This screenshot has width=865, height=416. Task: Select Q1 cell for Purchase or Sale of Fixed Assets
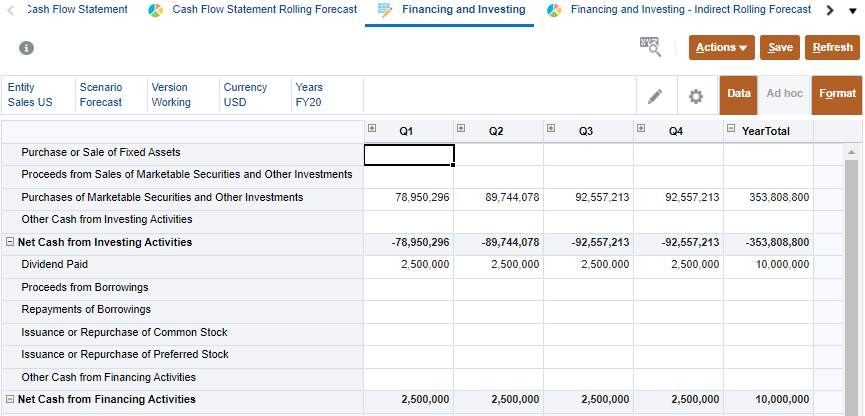coord(409,154)
